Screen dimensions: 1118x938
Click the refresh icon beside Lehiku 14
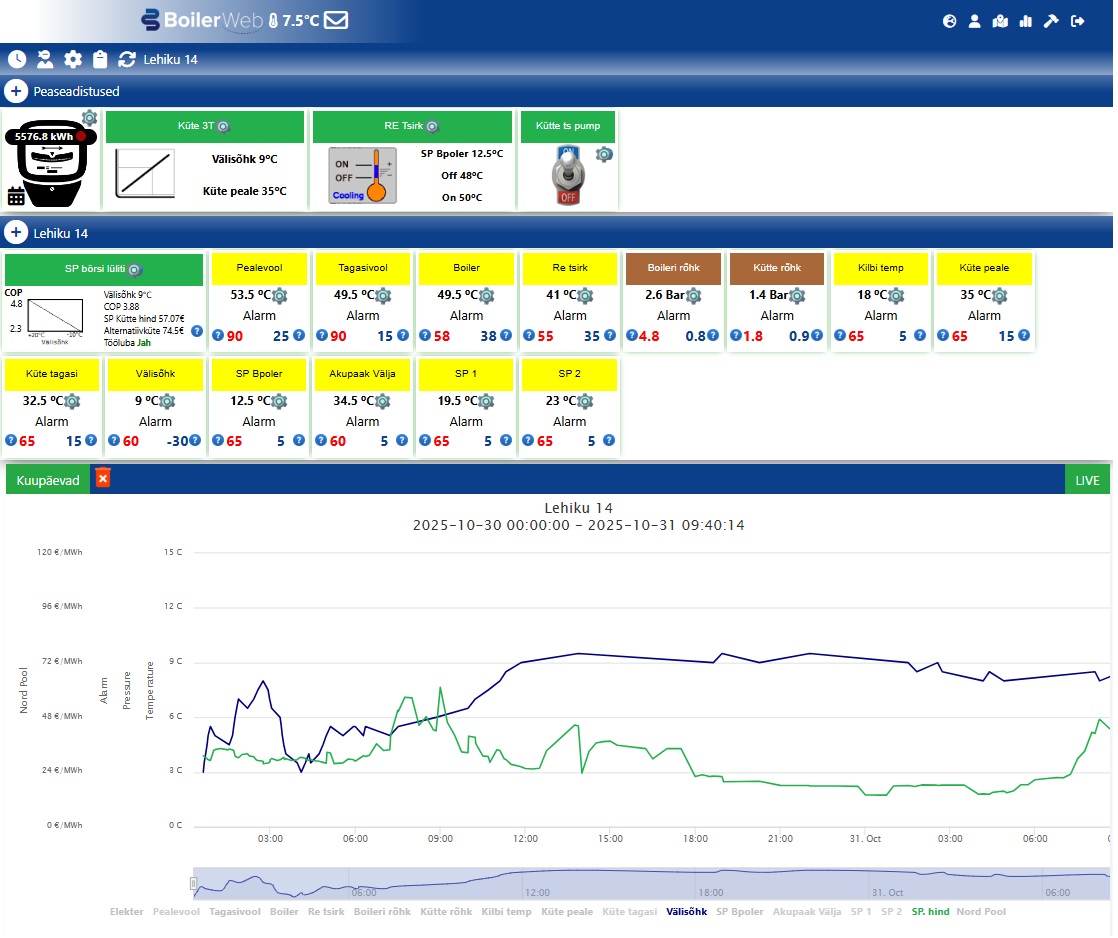(127, 59)
